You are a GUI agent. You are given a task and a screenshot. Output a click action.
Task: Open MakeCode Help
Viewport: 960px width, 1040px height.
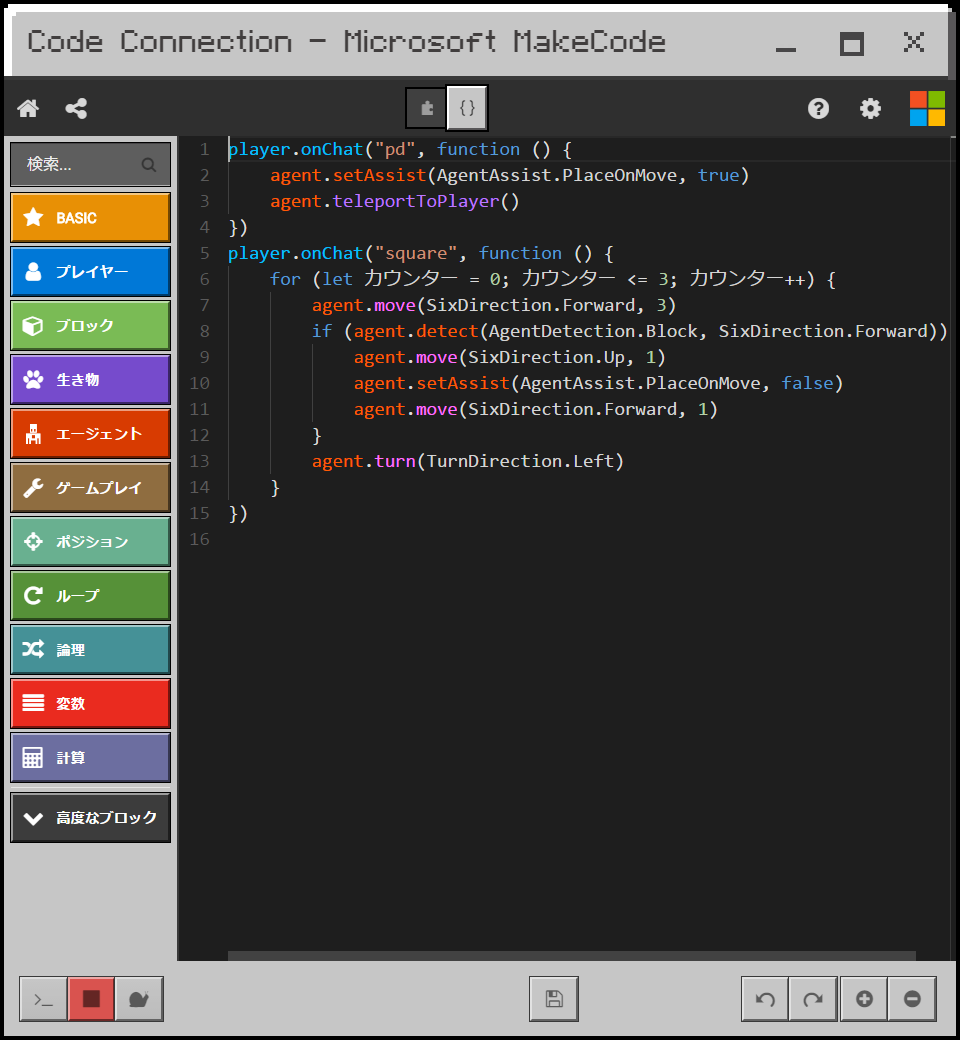click(x=818, y=108)
